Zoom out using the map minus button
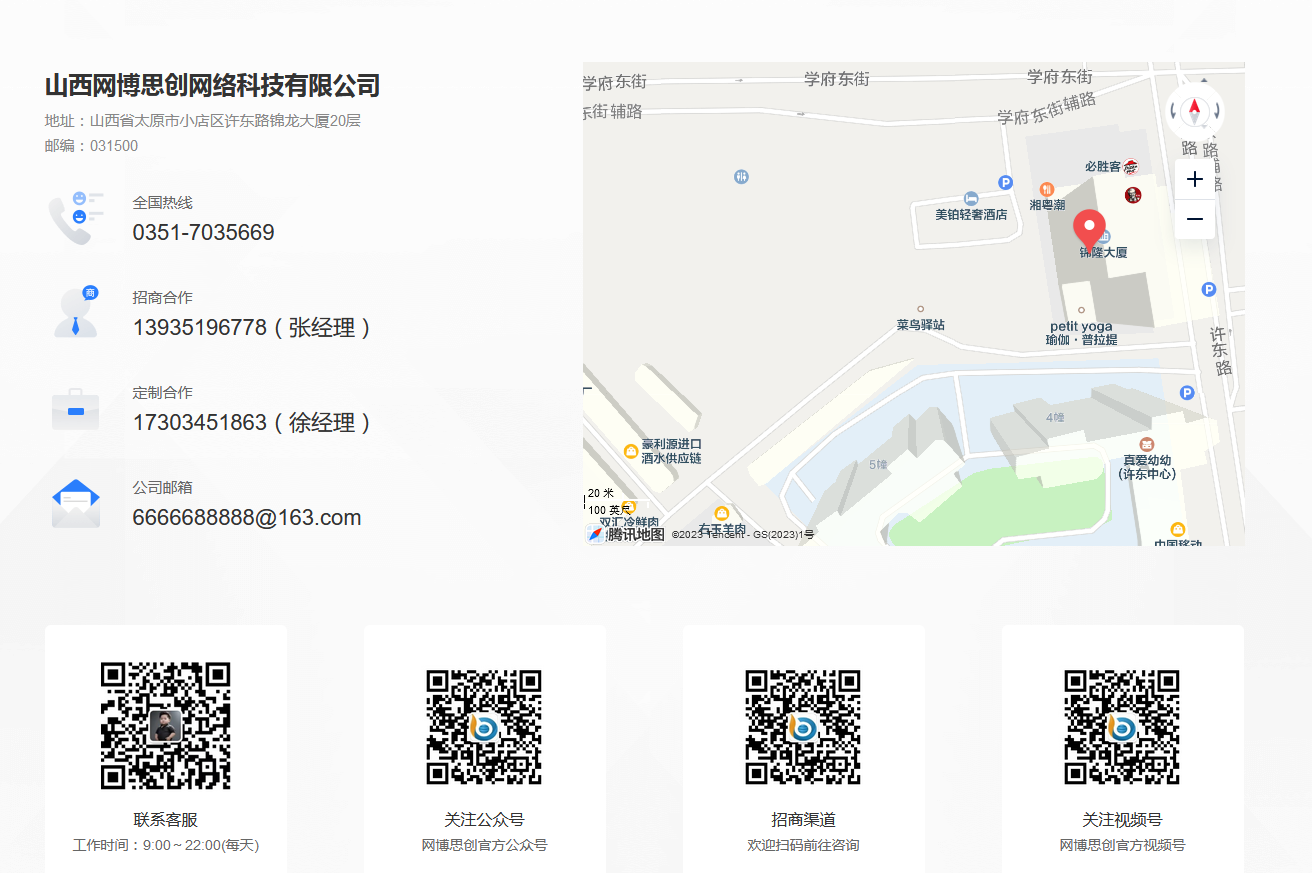Image resolution: width=1312 pixels, height=873 pixels. pyautogui.click(x=1195, y=219)
